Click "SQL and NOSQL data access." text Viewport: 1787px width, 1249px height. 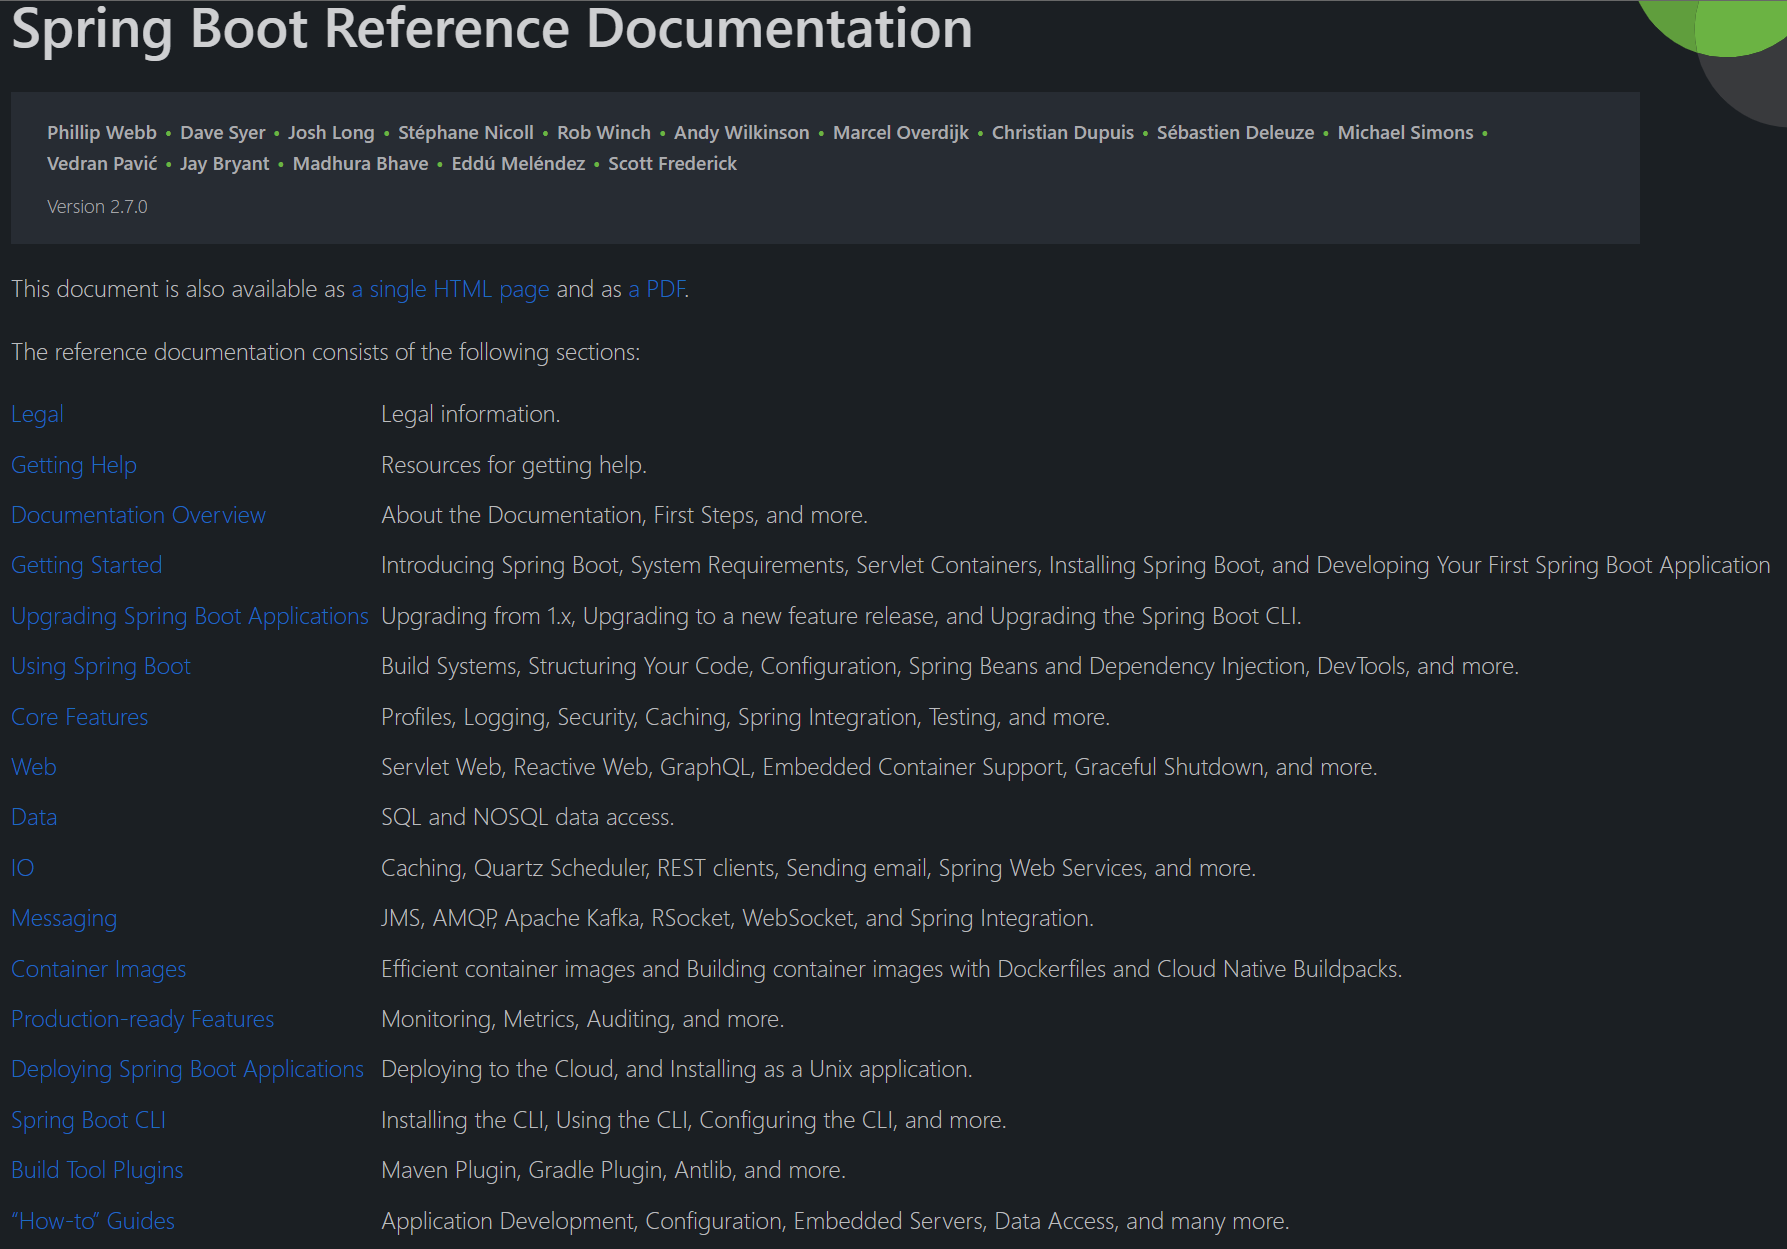[527, 818]
